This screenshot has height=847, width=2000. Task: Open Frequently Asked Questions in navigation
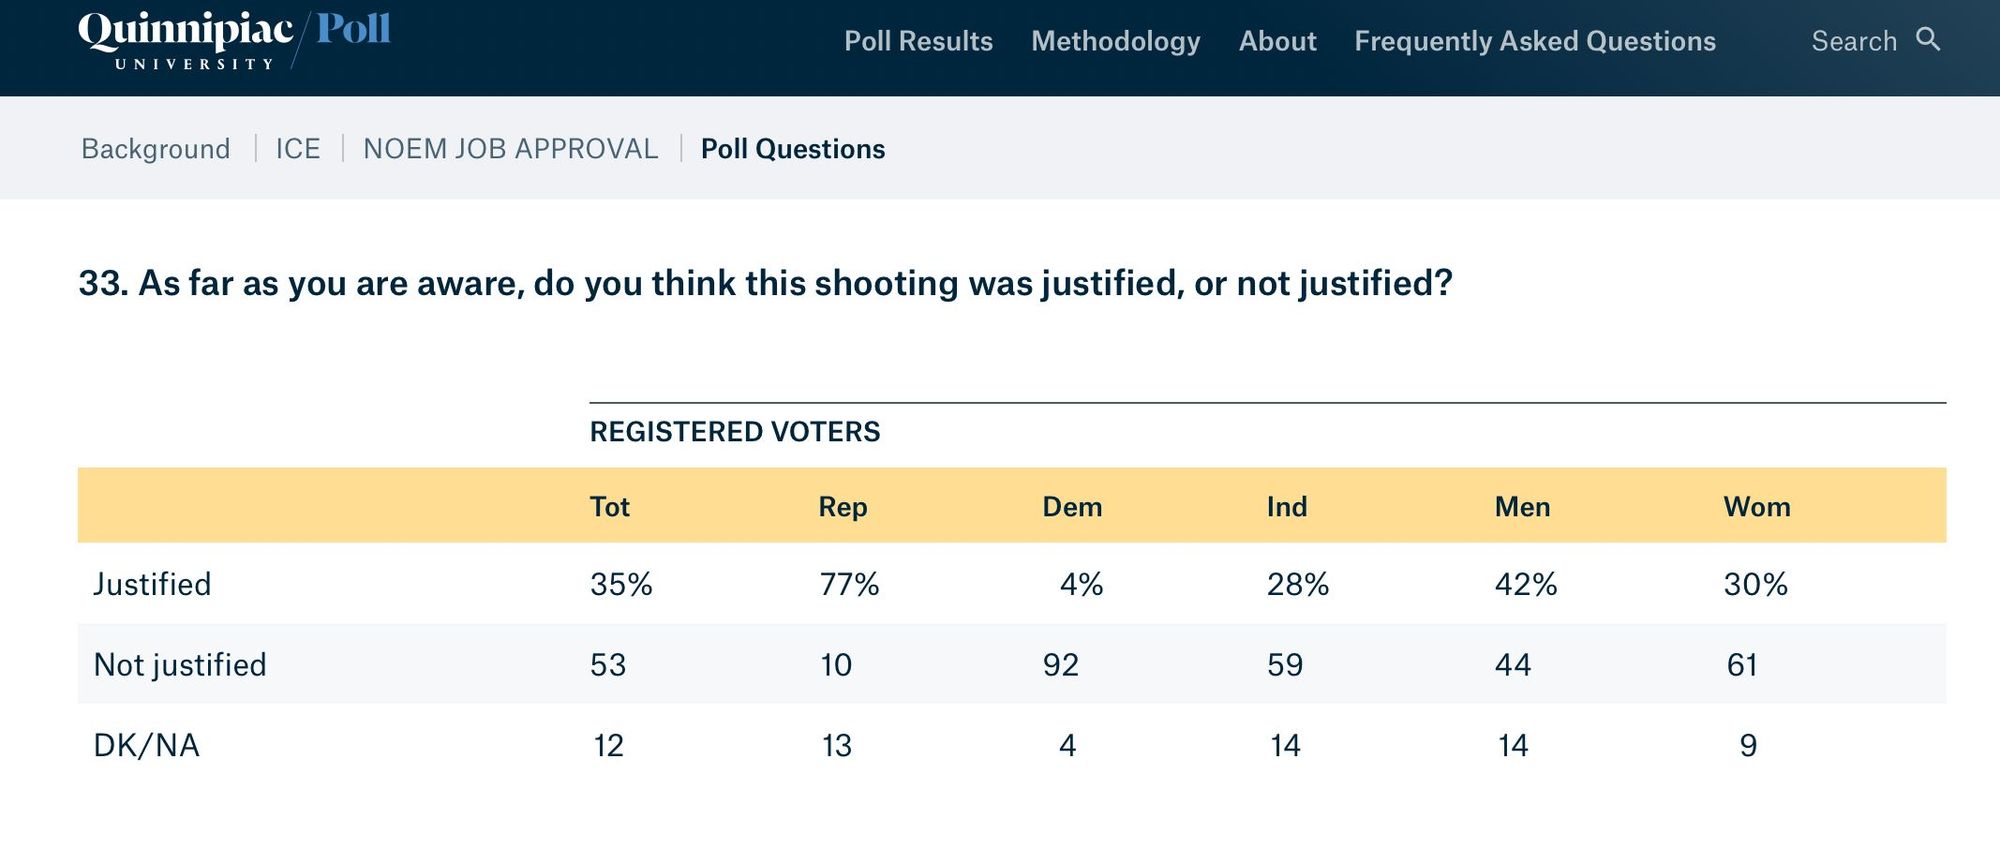click(x=1534, y=41)
